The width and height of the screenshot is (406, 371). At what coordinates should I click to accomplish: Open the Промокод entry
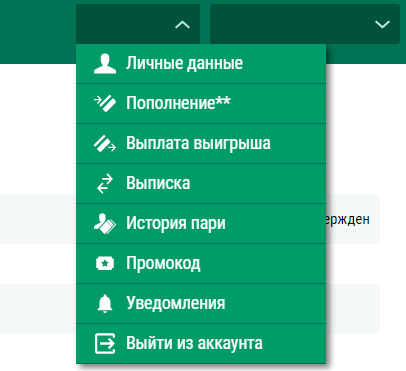pos(201,264)
